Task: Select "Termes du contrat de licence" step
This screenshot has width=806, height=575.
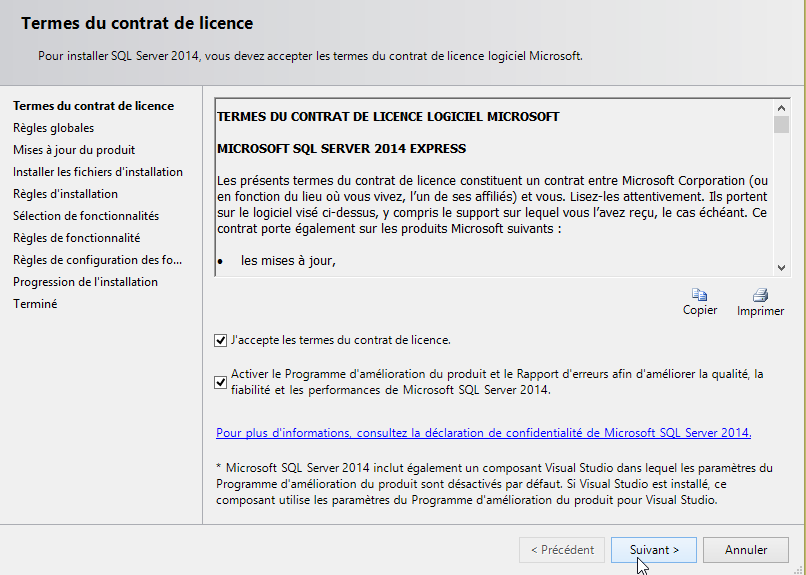Action: (x=93, y=106)
